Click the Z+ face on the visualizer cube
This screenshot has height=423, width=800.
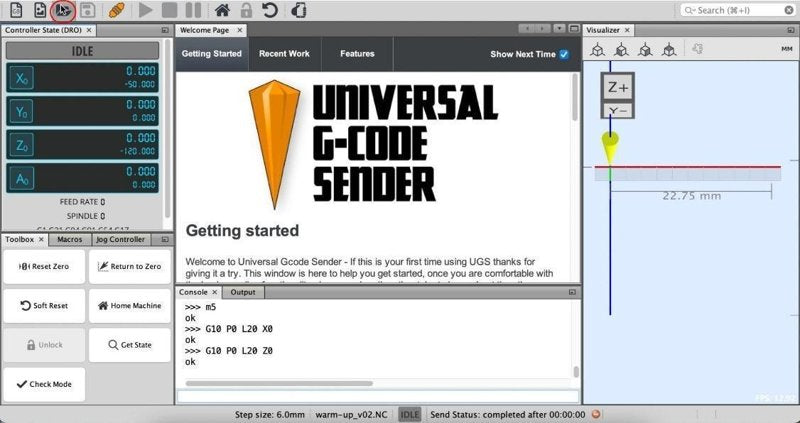point(618,88)
